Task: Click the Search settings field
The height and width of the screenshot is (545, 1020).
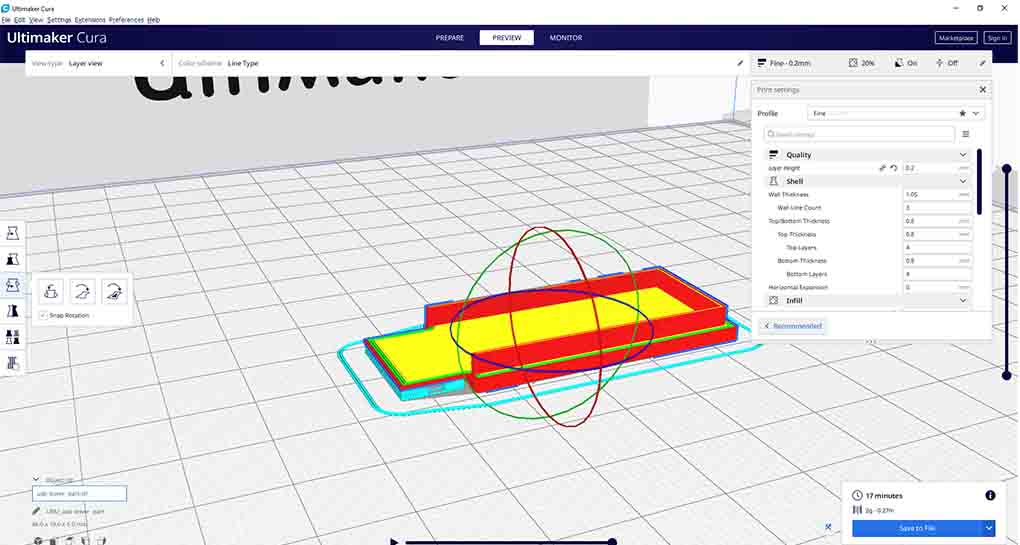Action: (x=859, y=134)
